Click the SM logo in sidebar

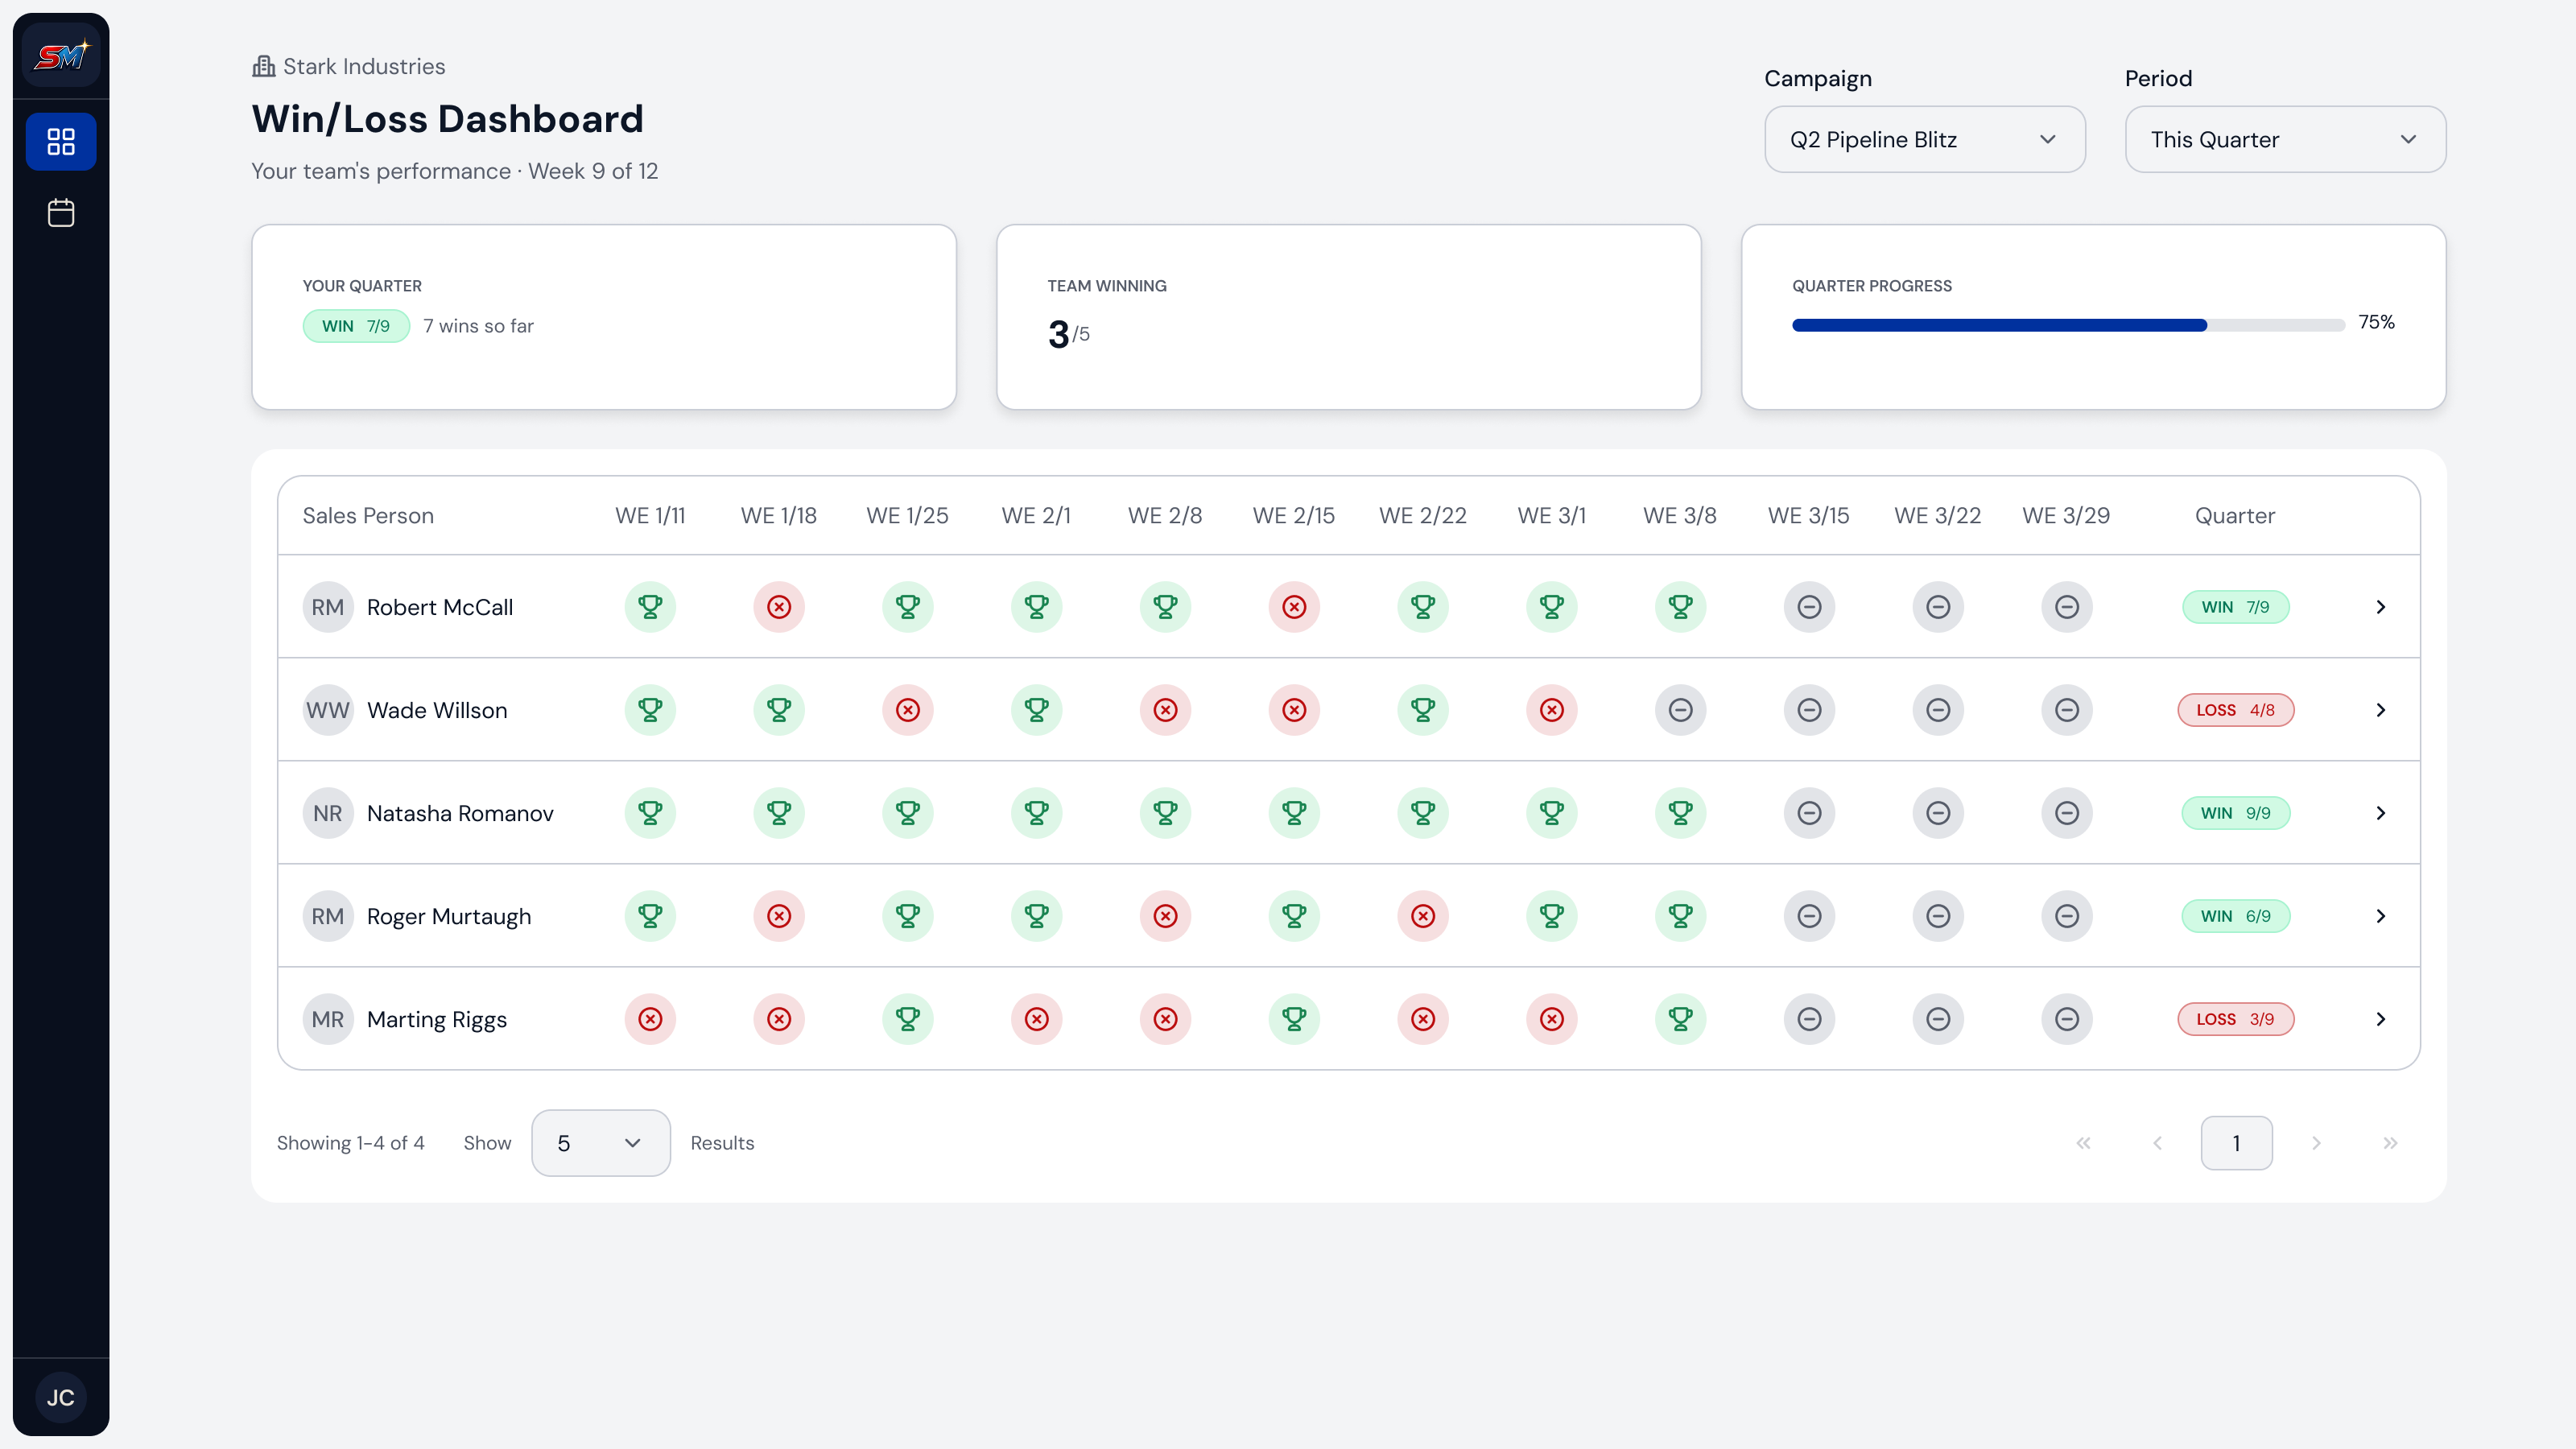point(61,56)
